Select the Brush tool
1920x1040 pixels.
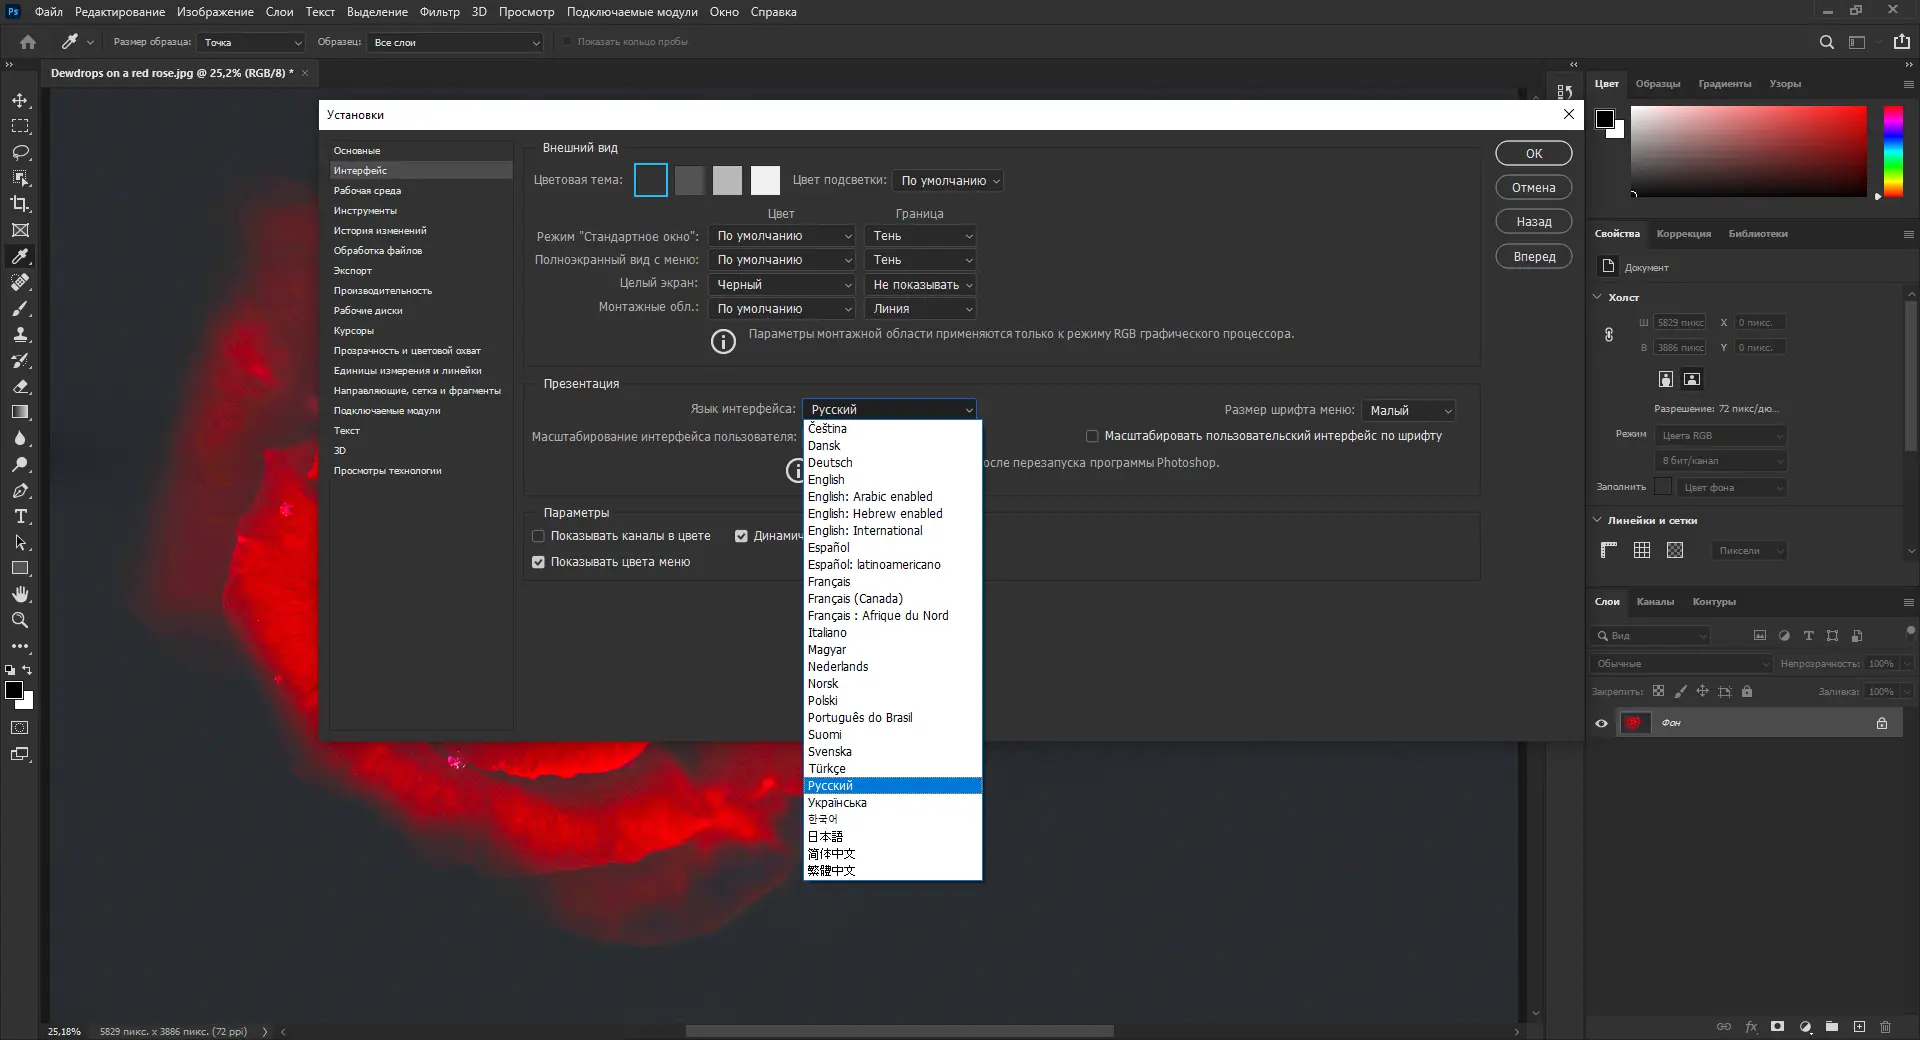(20, 308)
